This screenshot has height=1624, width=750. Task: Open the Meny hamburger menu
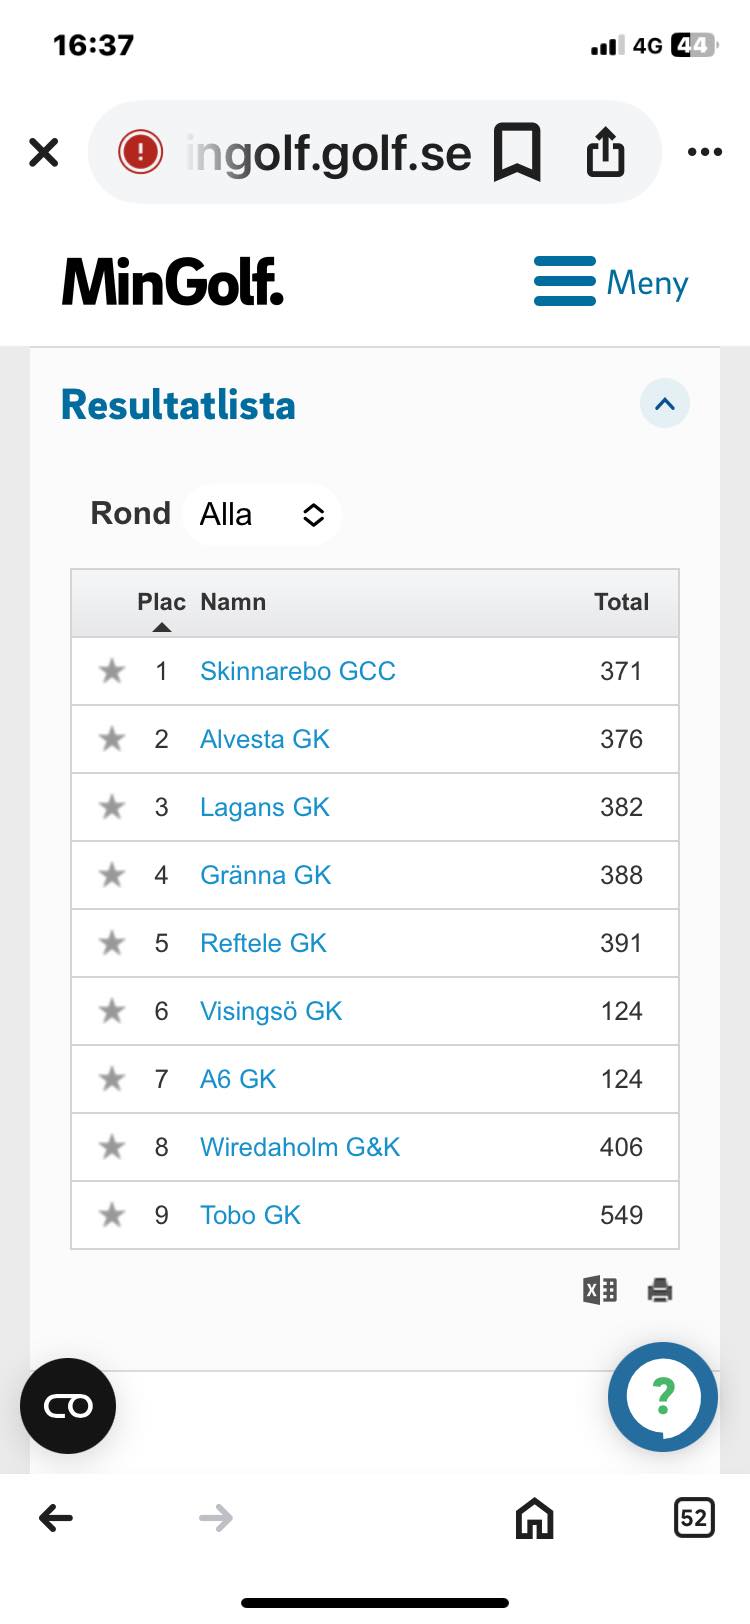(611, 282)
